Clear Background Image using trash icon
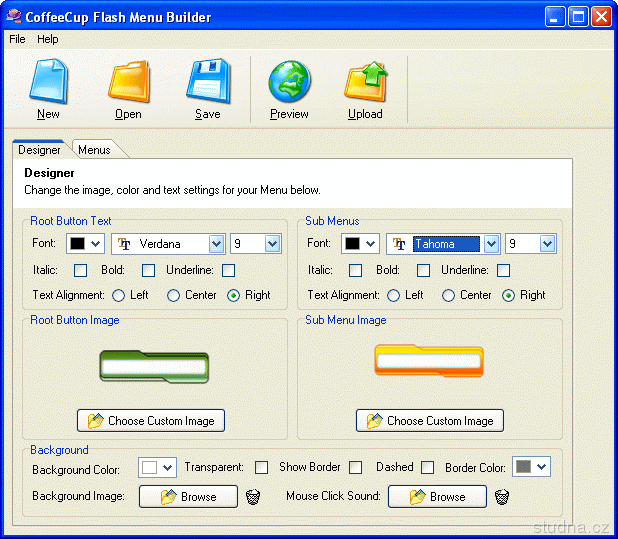Image resolution: width=618 pixels, height=539 pixels. pyautogui.click(x=253, y=497)
